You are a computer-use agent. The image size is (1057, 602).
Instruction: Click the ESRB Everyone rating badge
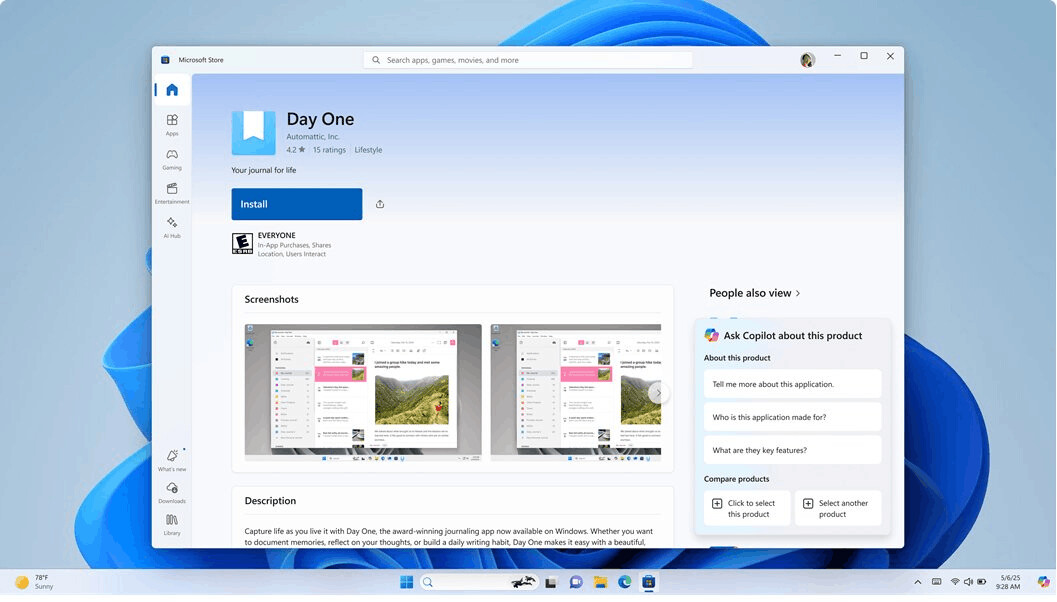tap(242, 243)
